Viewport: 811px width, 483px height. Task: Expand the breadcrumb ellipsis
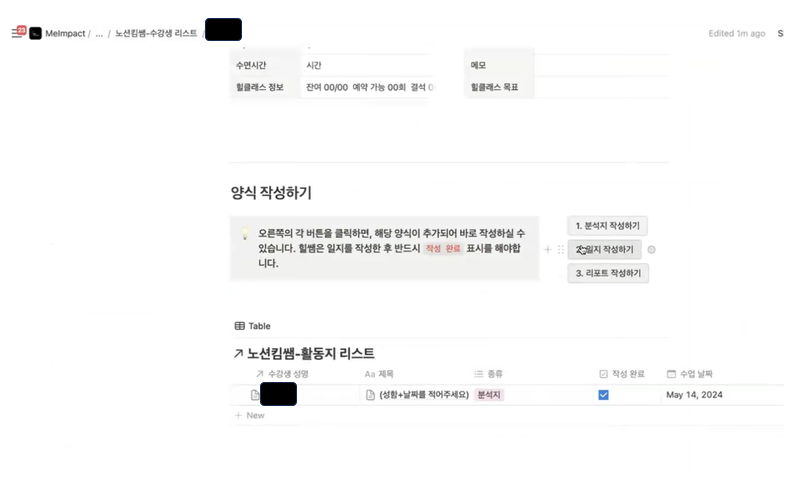99,34
